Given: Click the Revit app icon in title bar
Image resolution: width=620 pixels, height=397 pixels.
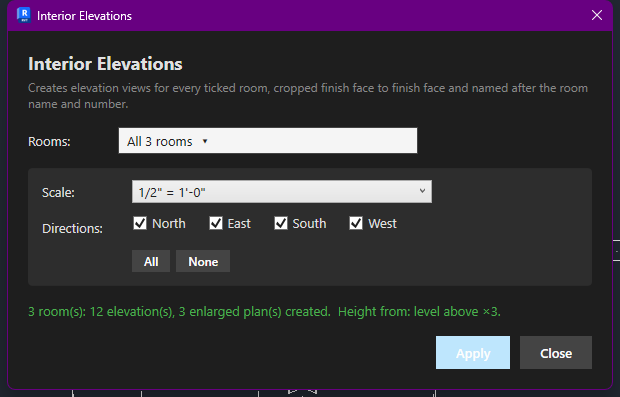Looking at the screenshot, I should click(x=24, y=15).
